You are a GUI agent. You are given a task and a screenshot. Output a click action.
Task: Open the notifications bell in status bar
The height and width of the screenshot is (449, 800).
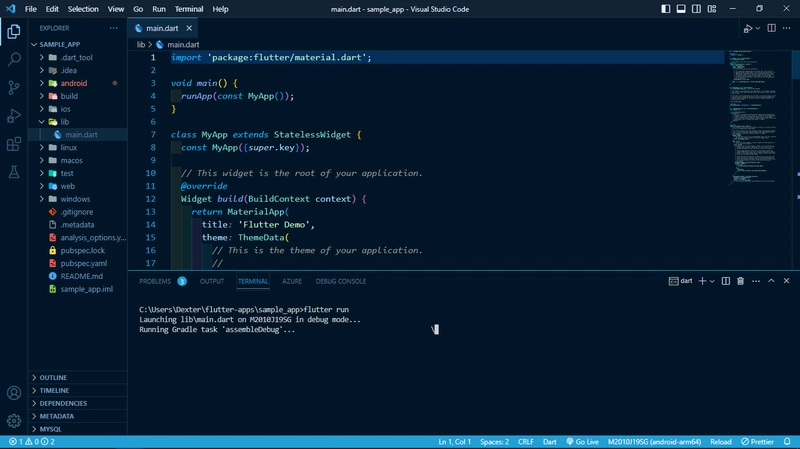coord(789,441)
